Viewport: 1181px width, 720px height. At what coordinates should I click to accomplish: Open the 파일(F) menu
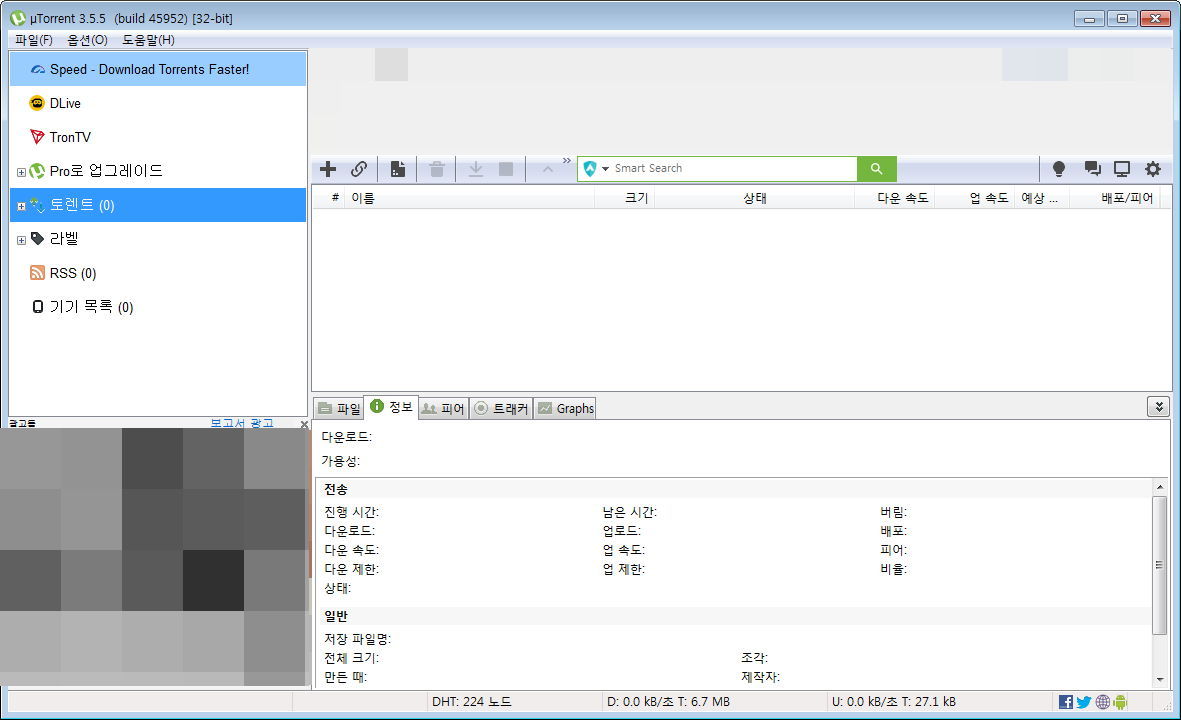pyautogui.click(x=34, y=40)
